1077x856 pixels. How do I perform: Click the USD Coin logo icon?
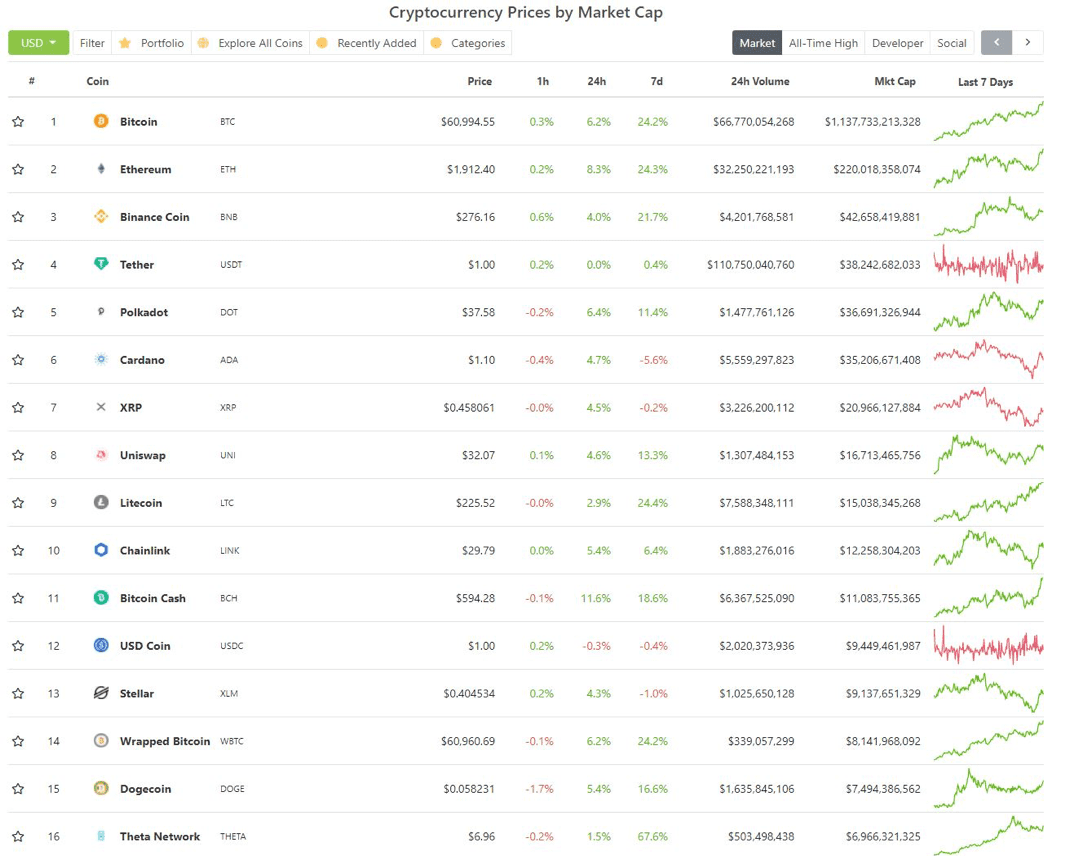coord(101,645)
